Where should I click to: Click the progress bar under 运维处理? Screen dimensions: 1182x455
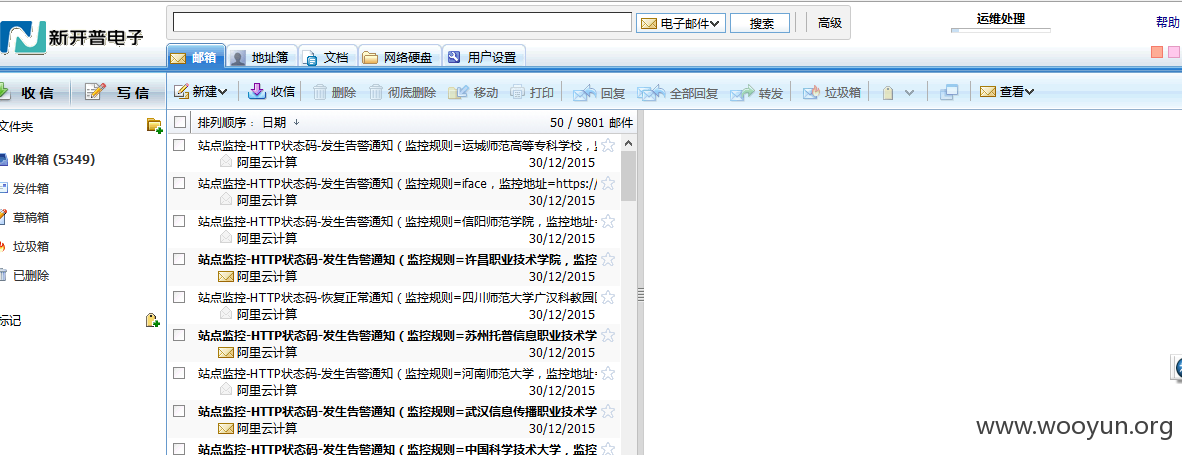[x=1000, y=31]
